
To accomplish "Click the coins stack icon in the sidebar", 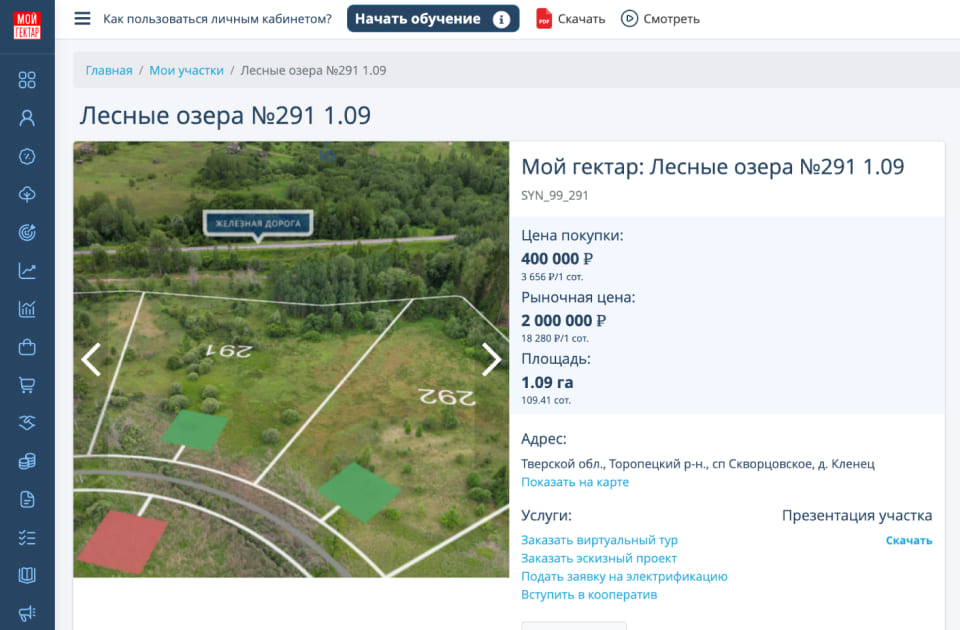I will (27, 461).
